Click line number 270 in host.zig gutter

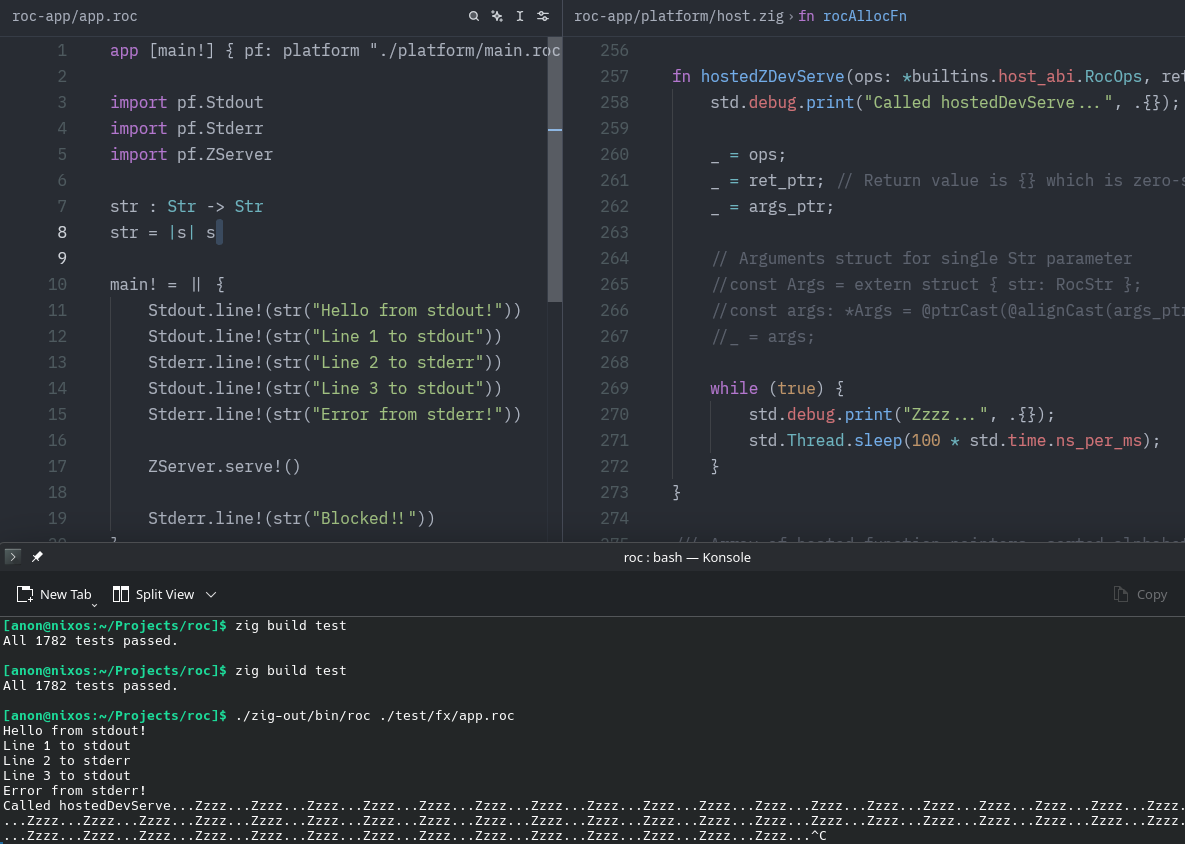614,414
